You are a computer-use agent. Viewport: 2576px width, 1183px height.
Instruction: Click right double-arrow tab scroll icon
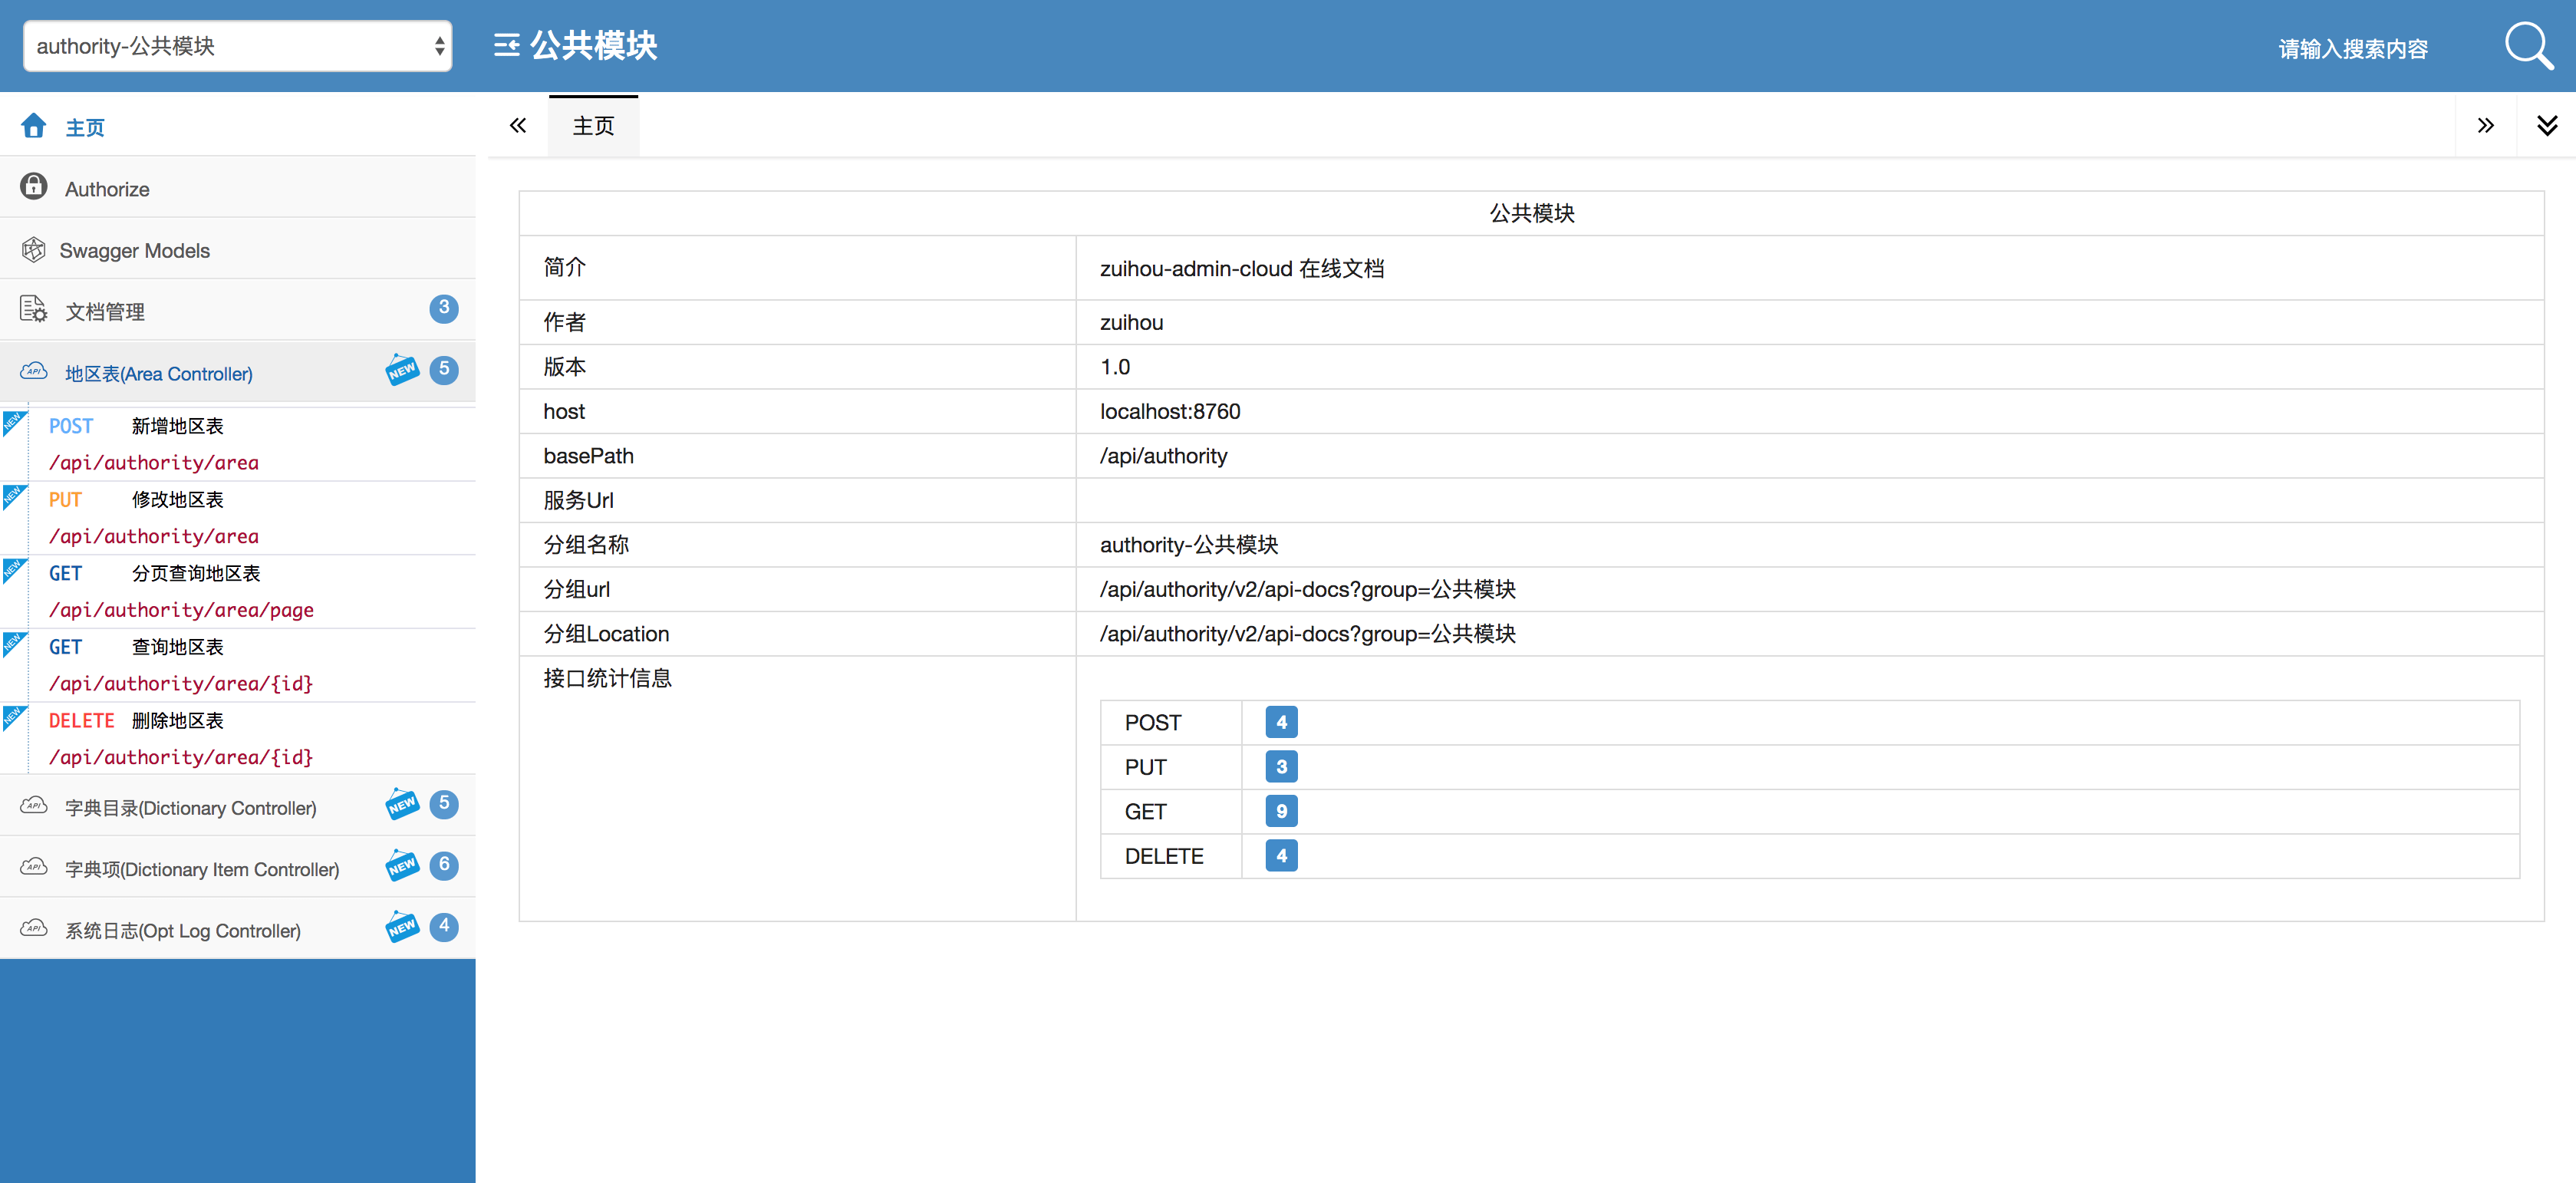click(x=2485, y=126)
